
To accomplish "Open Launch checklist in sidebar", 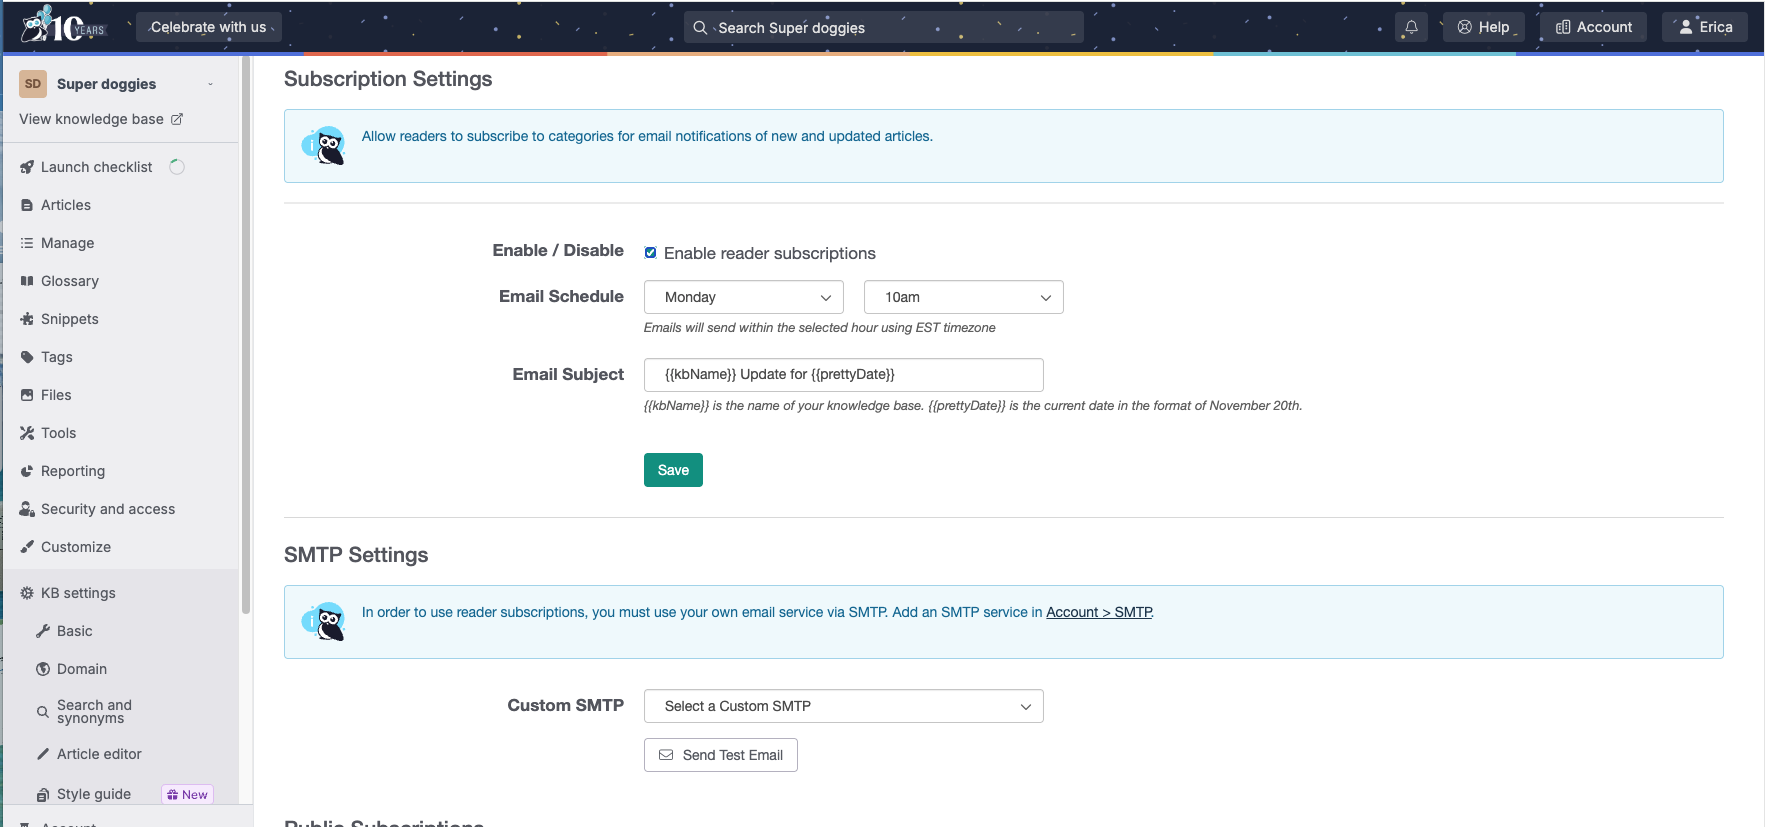I will (x=96, y=167).
